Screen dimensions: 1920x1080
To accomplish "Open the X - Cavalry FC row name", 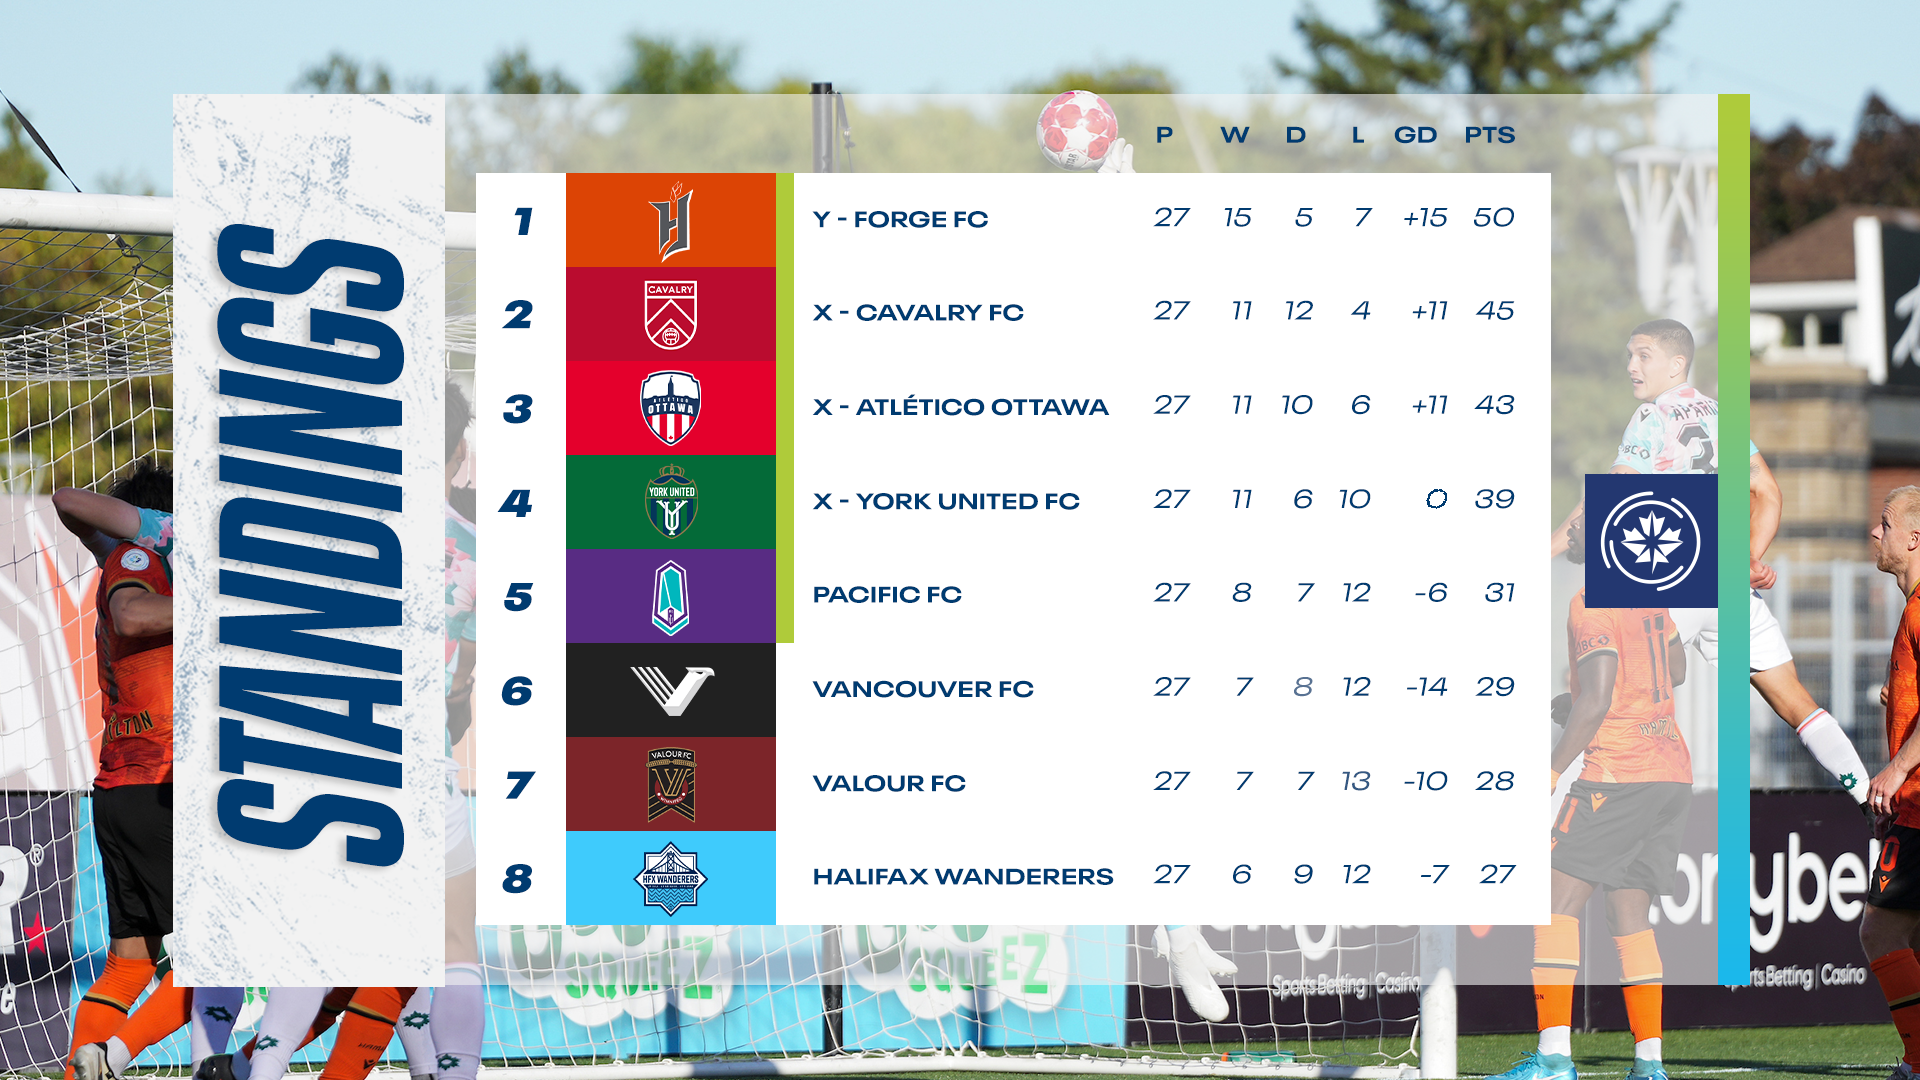I will pyautogui.click(x=918, y=313).
